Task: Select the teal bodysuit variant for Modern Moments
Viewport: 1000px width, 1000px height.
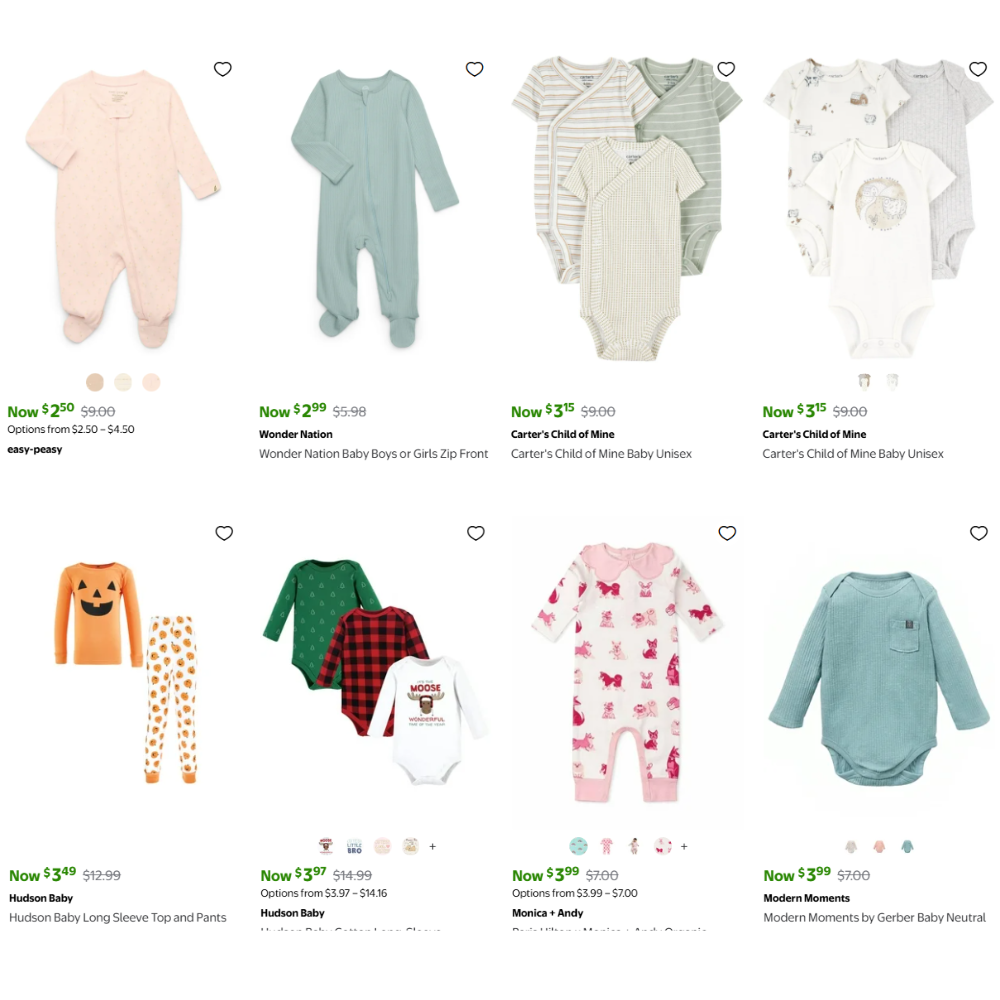Action: click(907, 846)
